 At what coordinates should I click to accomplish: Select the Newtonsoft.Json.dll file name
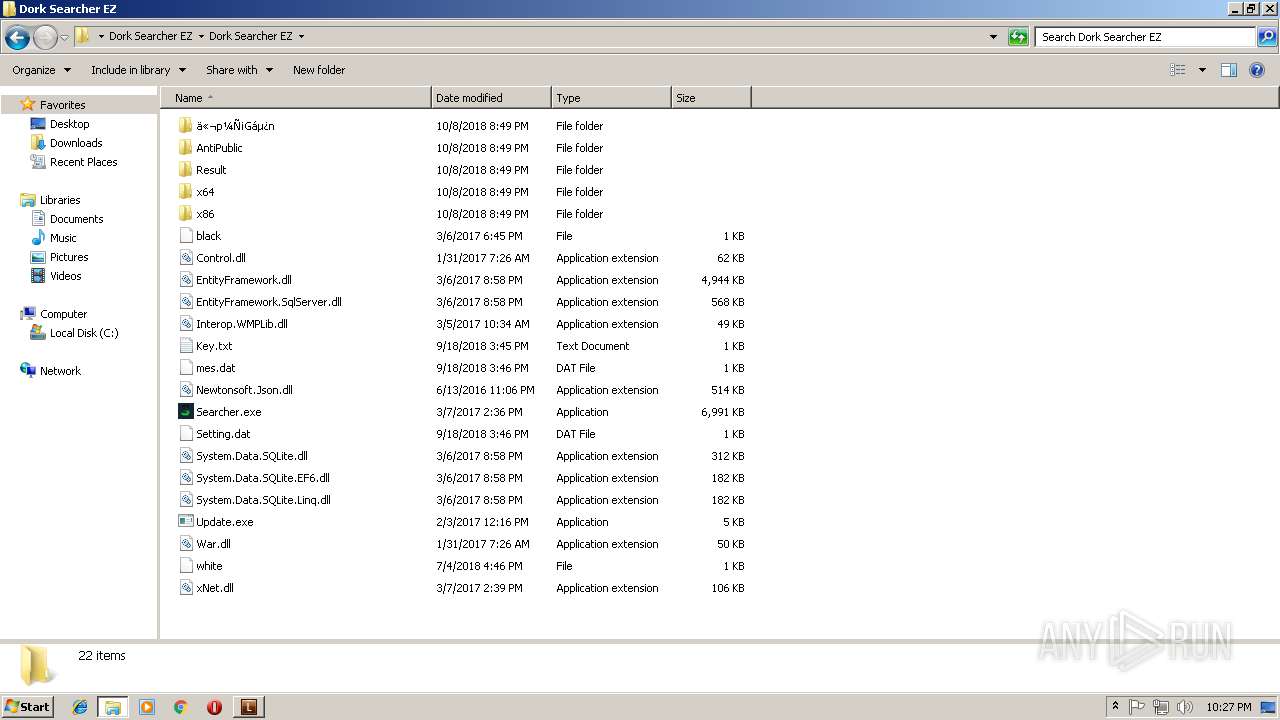tap(244, 390)
